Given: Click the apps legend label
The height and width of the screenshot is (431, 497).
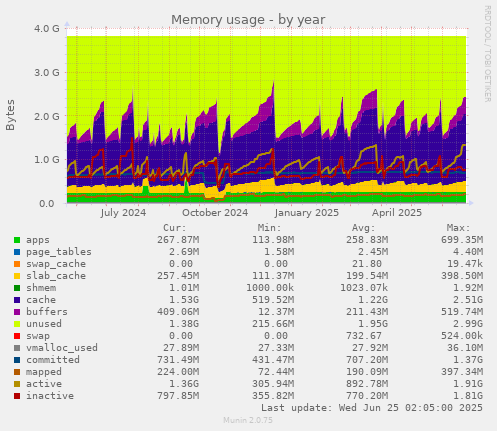Looking at the screenshot, I should [x=38, y=240].
